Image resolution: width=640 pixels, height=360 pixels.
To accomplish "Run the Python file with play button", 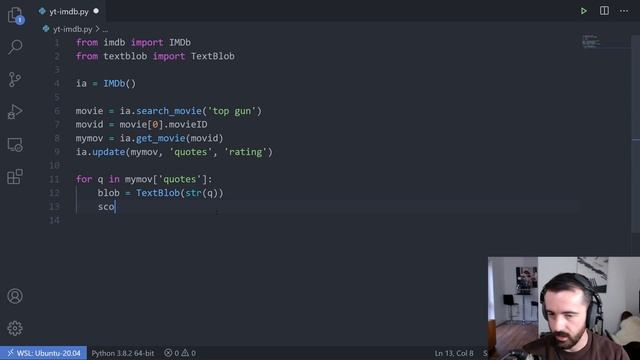I will 584,11.
